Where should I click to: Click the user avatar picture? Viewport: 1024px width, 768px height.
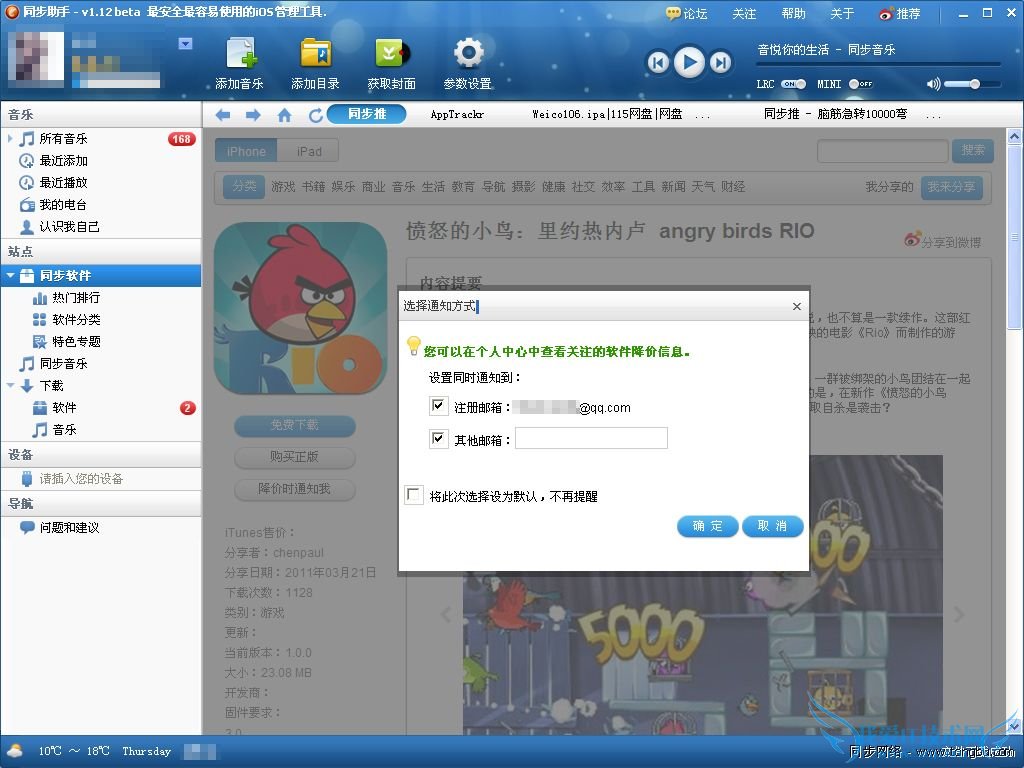click(36, 60)
